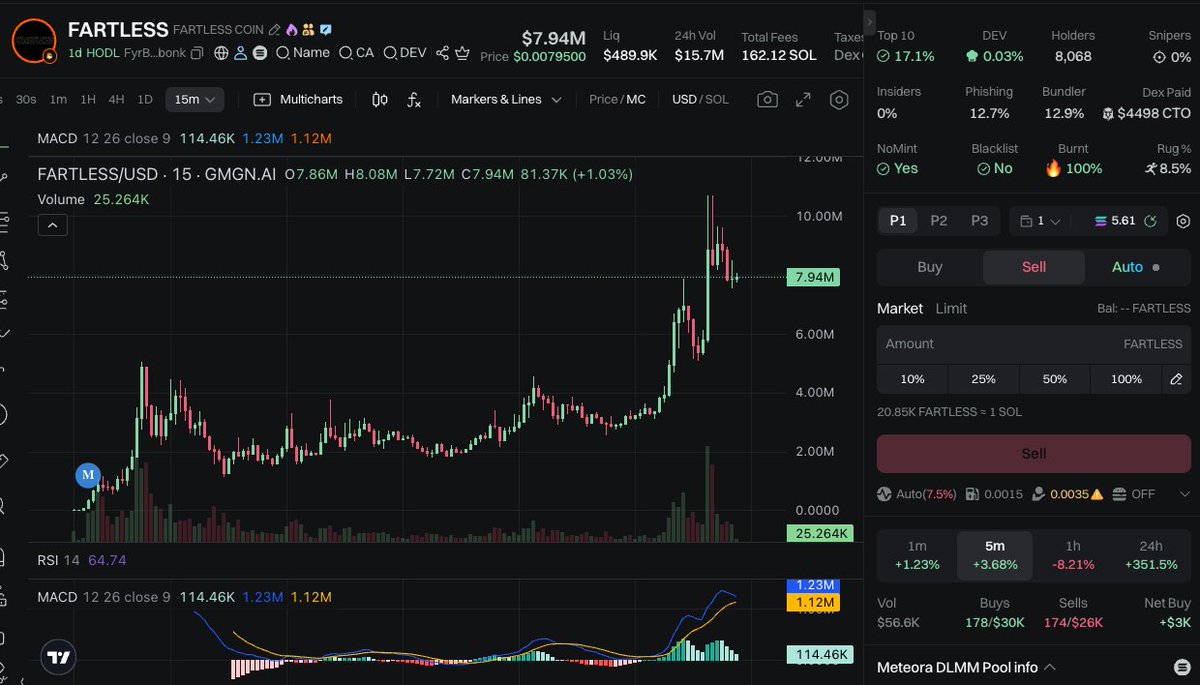Search by Name
The height and width of the screenshot is (685, 1200).
(x=303, y=53)
